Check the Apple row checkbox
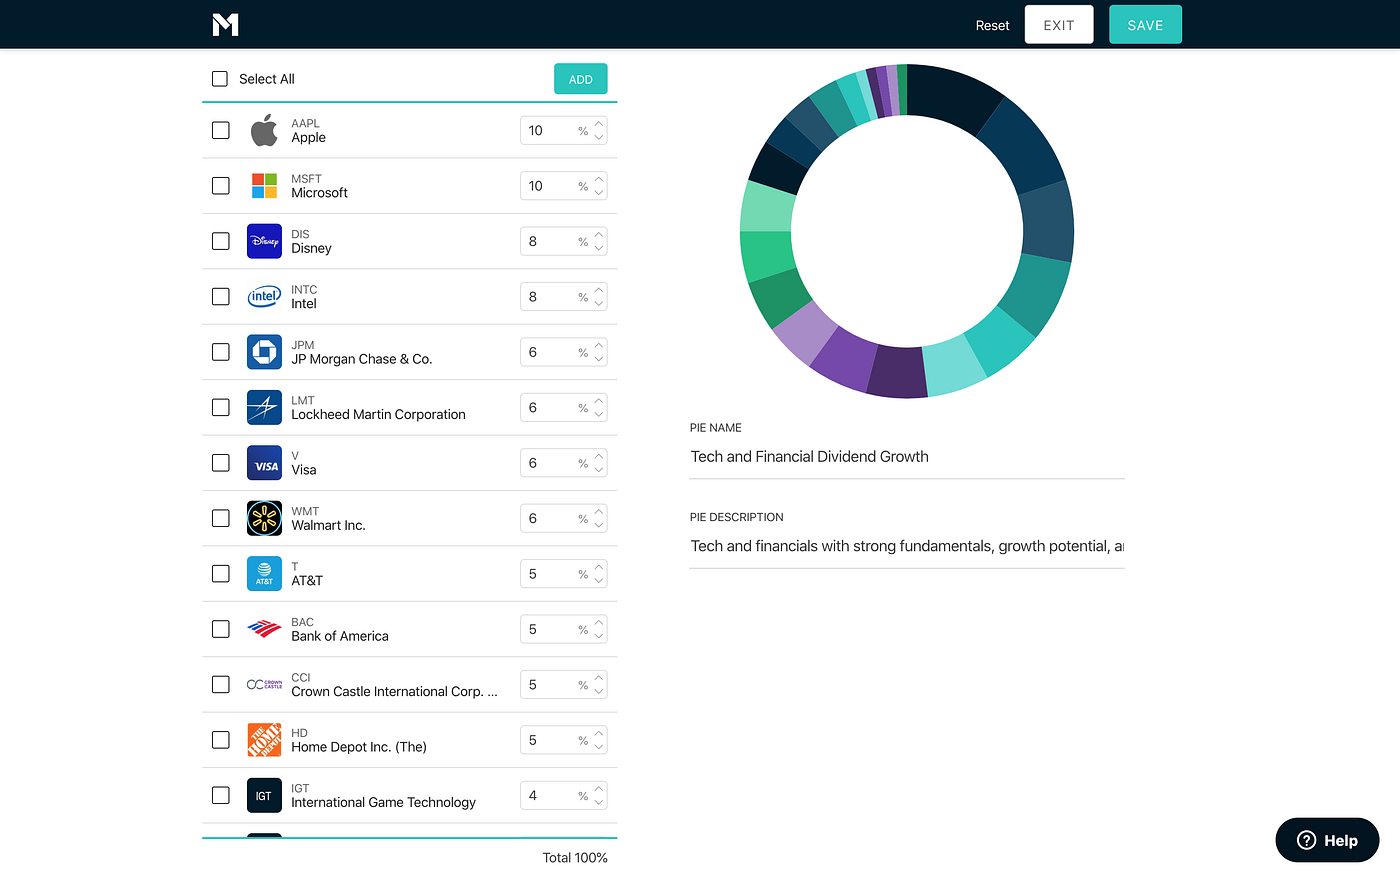 pos(221,130)
